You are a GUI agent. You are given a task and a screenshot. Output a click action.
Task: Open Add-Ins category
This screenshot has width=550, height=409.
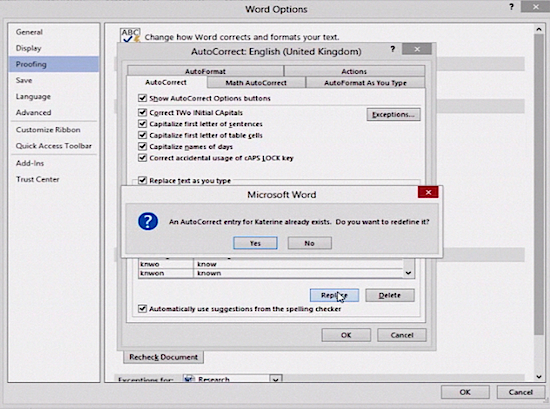tap(54, 163)
